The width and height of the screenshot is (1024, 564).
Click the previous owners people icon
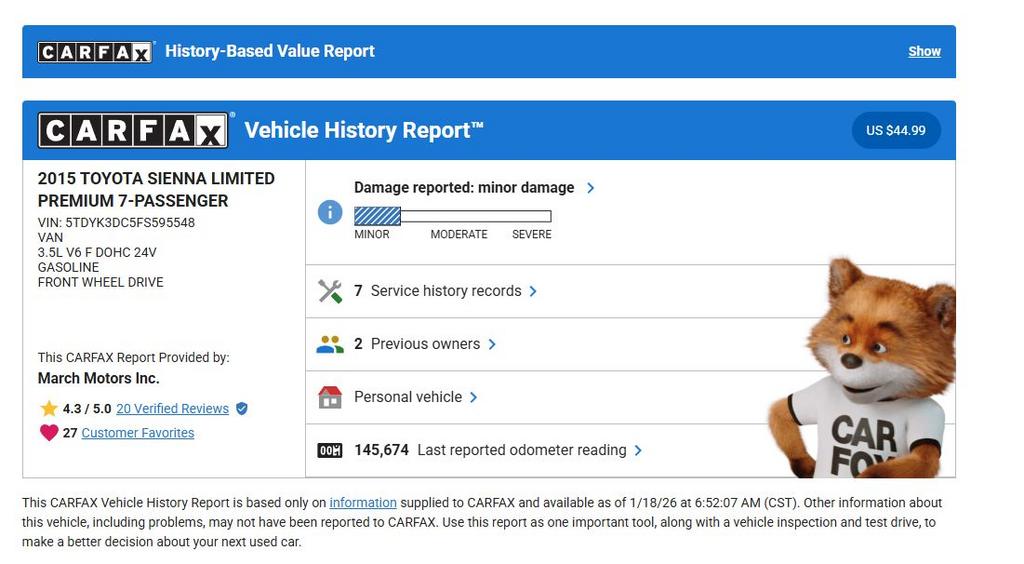[330, 344]
